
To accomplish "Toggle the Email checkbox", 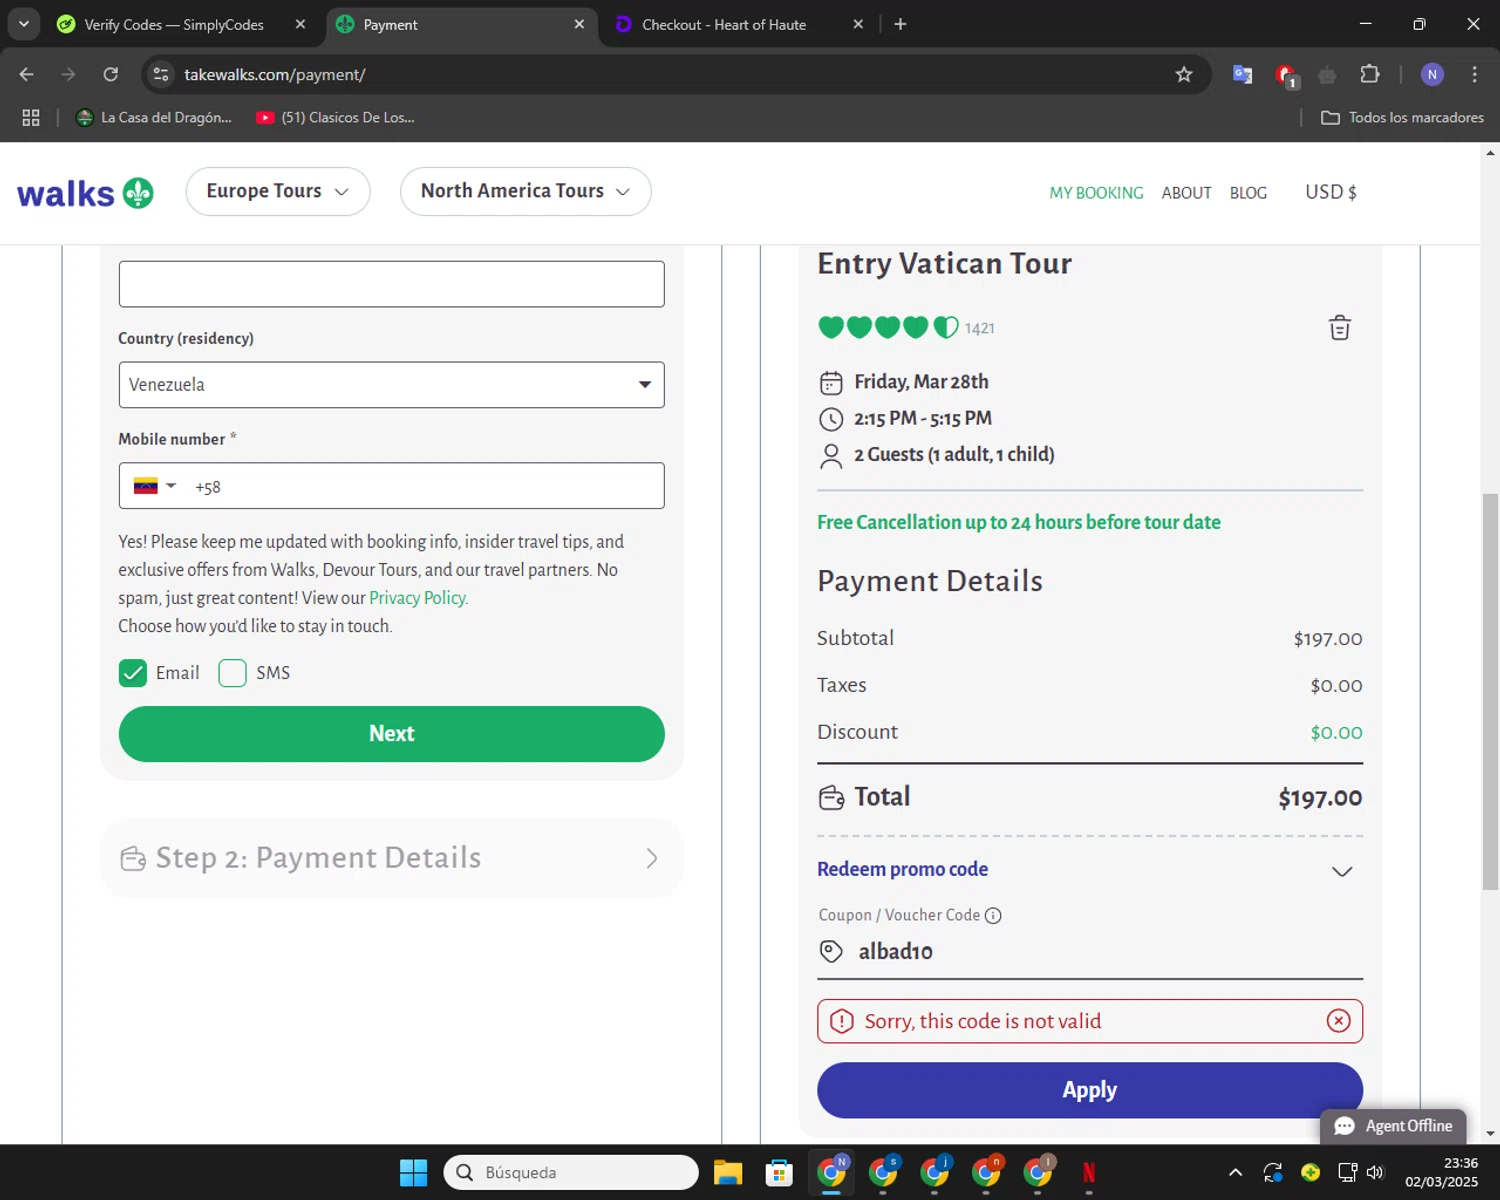I will click(x=132, y=673).
